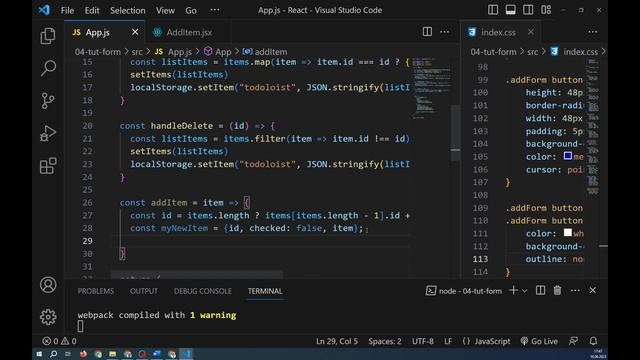This screenshot has height=360, width=640.
Task: Open the Edit menu
Action: pos(92,10)
